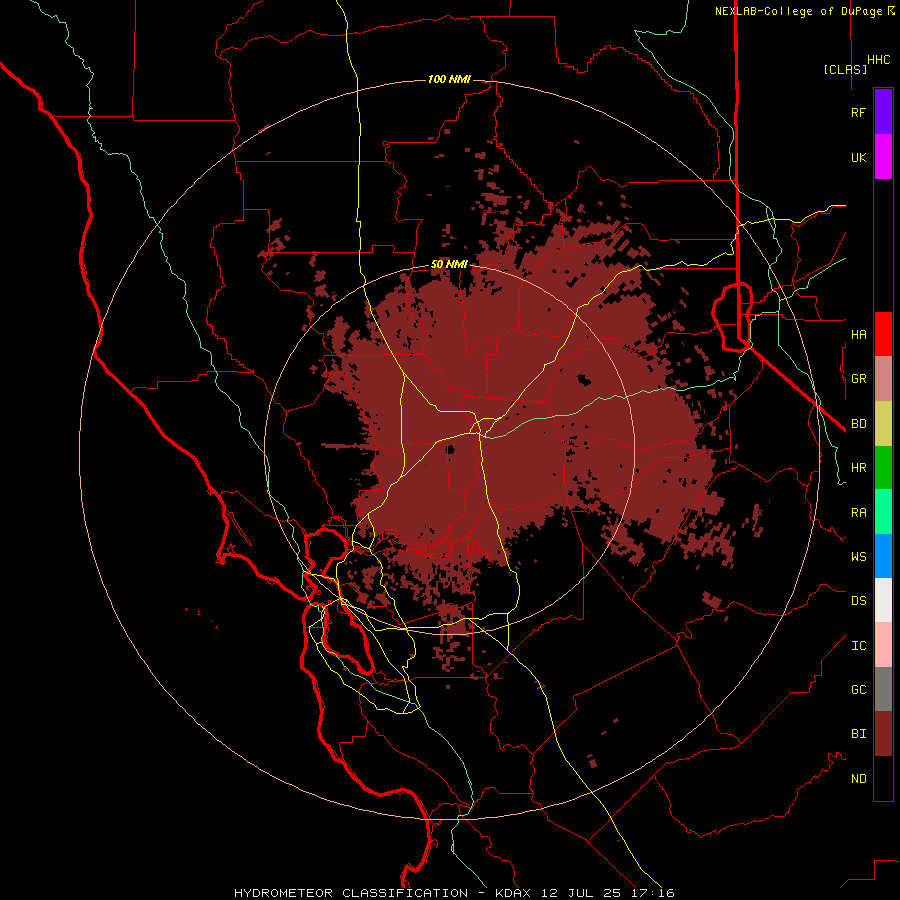Select the GR pink legend color swatch

tap(883, 378)
